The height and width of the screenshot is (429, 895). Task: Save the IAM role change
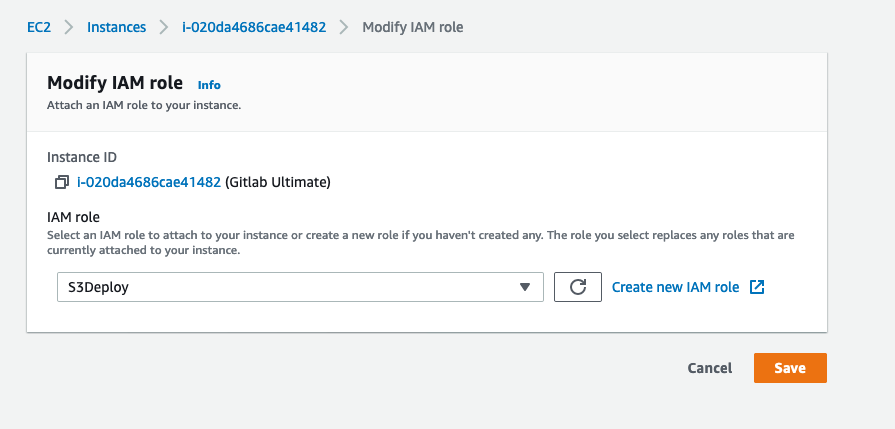(790, 368)
